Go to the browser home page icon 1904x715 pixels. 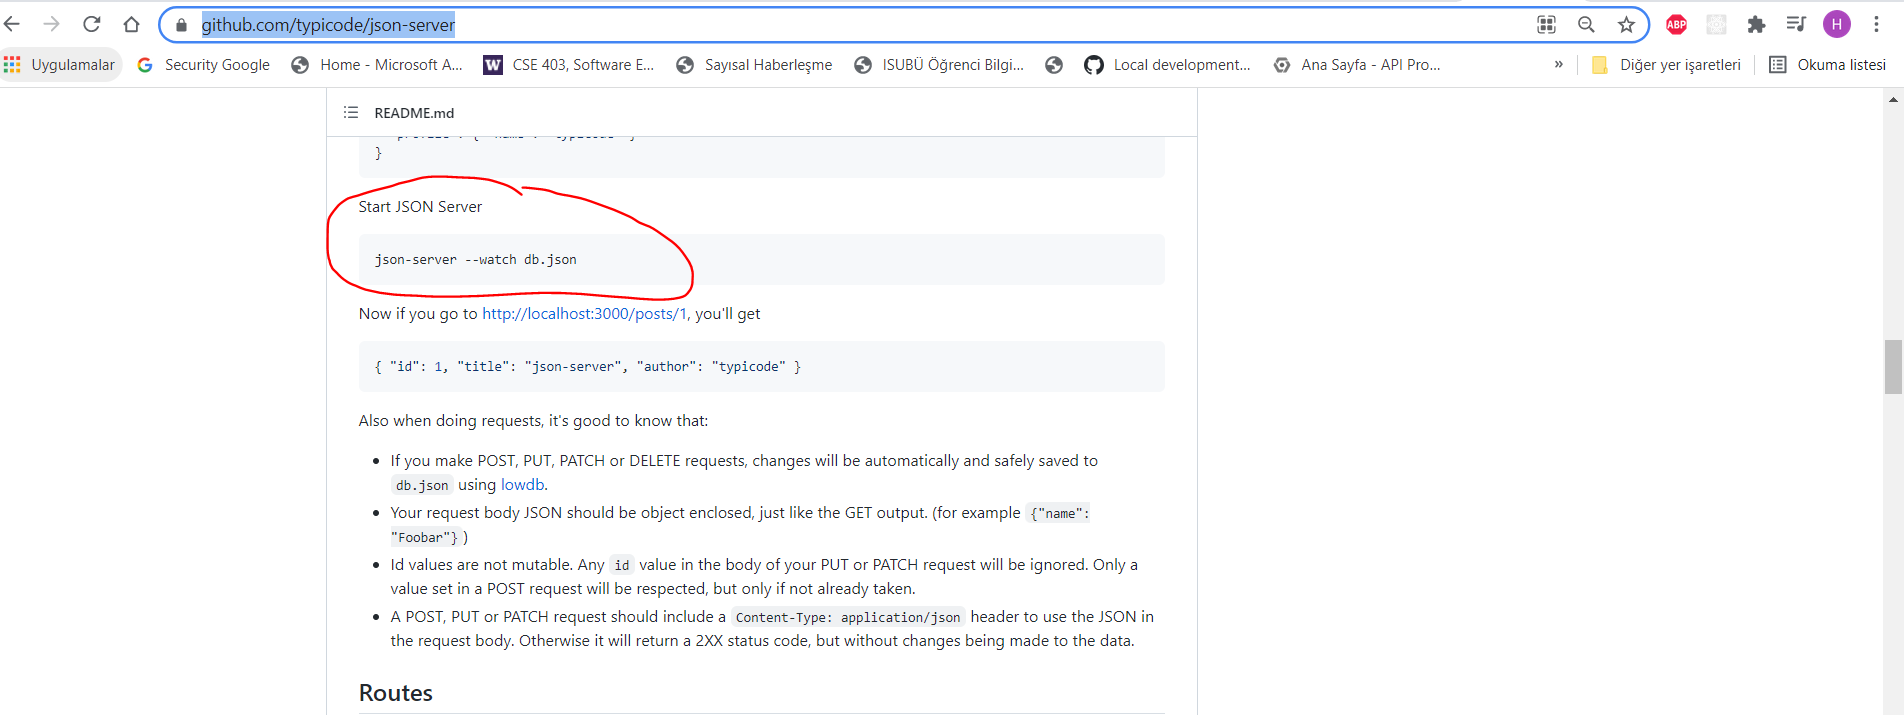click(x=131, y=24)
